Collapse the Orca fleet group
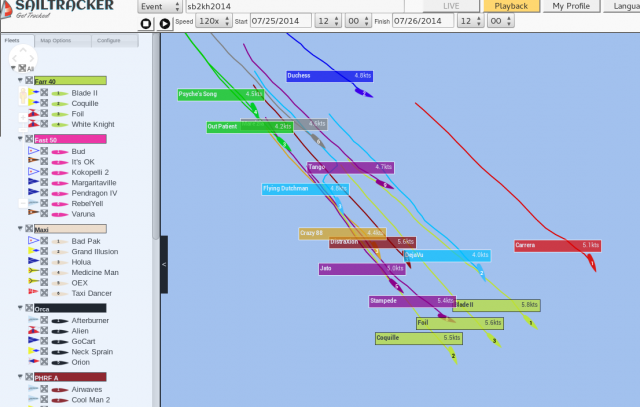 click(x=20, y=308)
